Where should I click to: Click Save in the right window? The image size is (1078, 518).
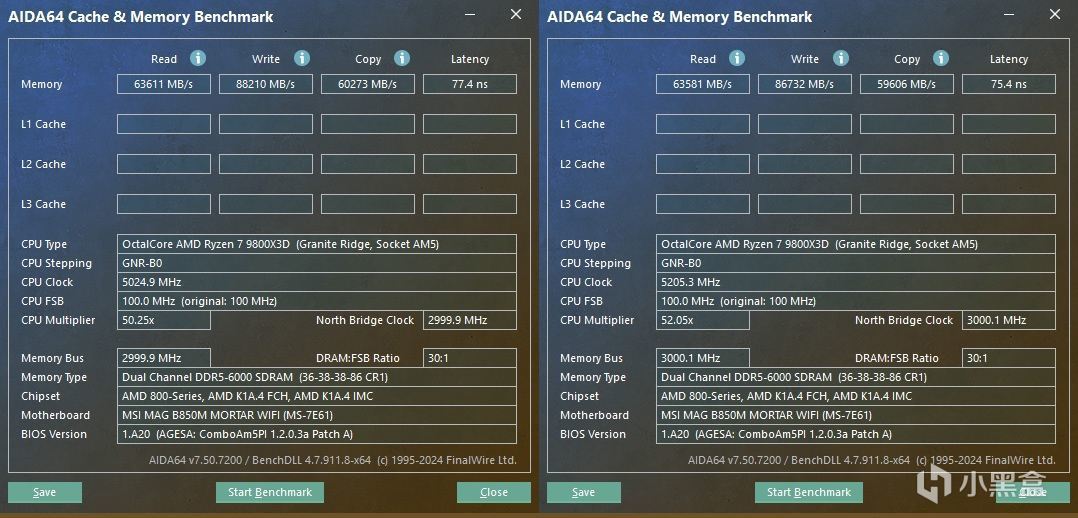pos(584,493)
